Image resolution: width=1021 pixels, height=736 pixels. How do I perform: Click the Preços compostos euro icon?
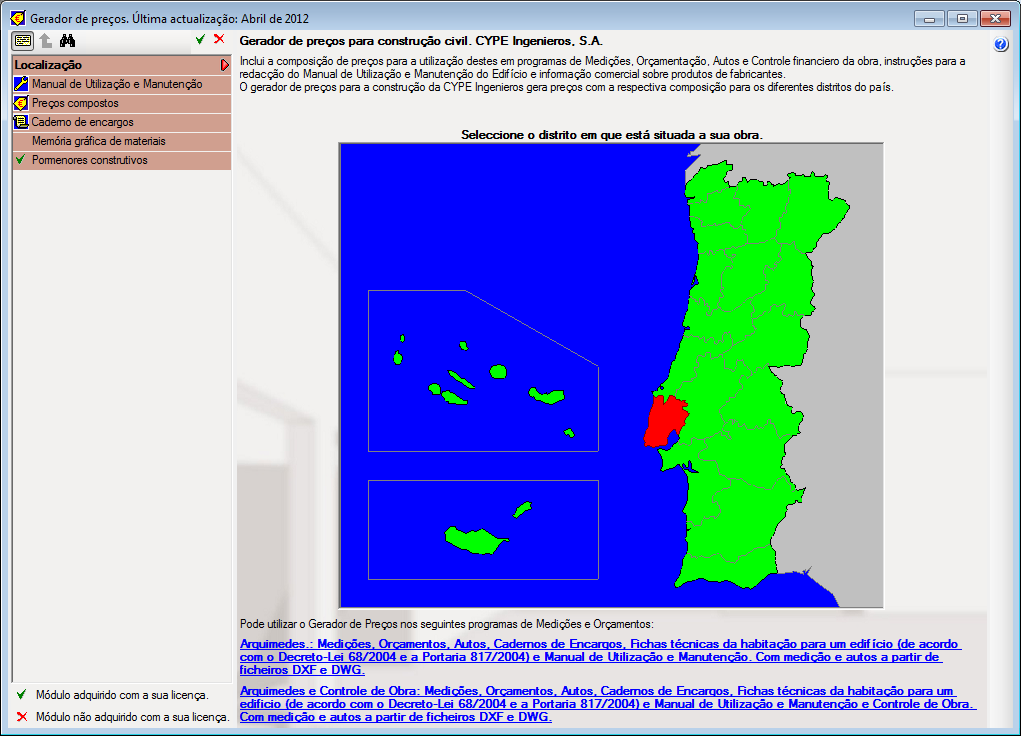21,103
